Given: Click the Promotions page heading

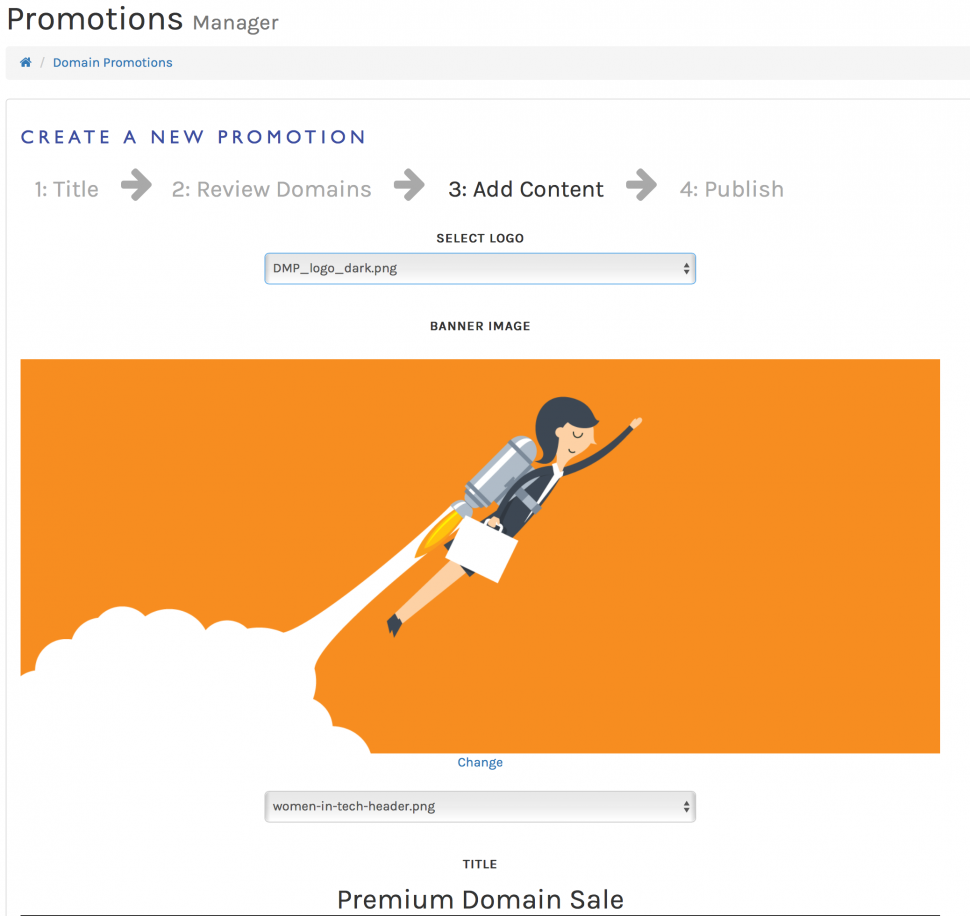Looking at the screenshot, I should [95, 18].
